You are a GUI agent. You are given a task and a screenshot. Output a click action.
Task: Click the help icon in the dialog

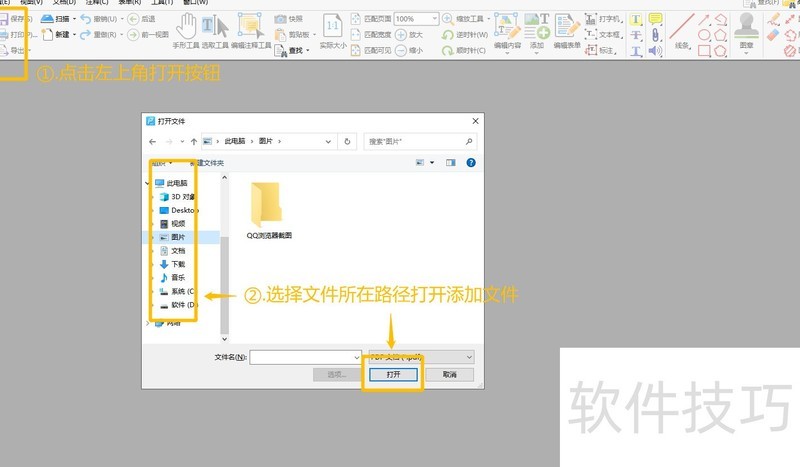coord(470,162)
